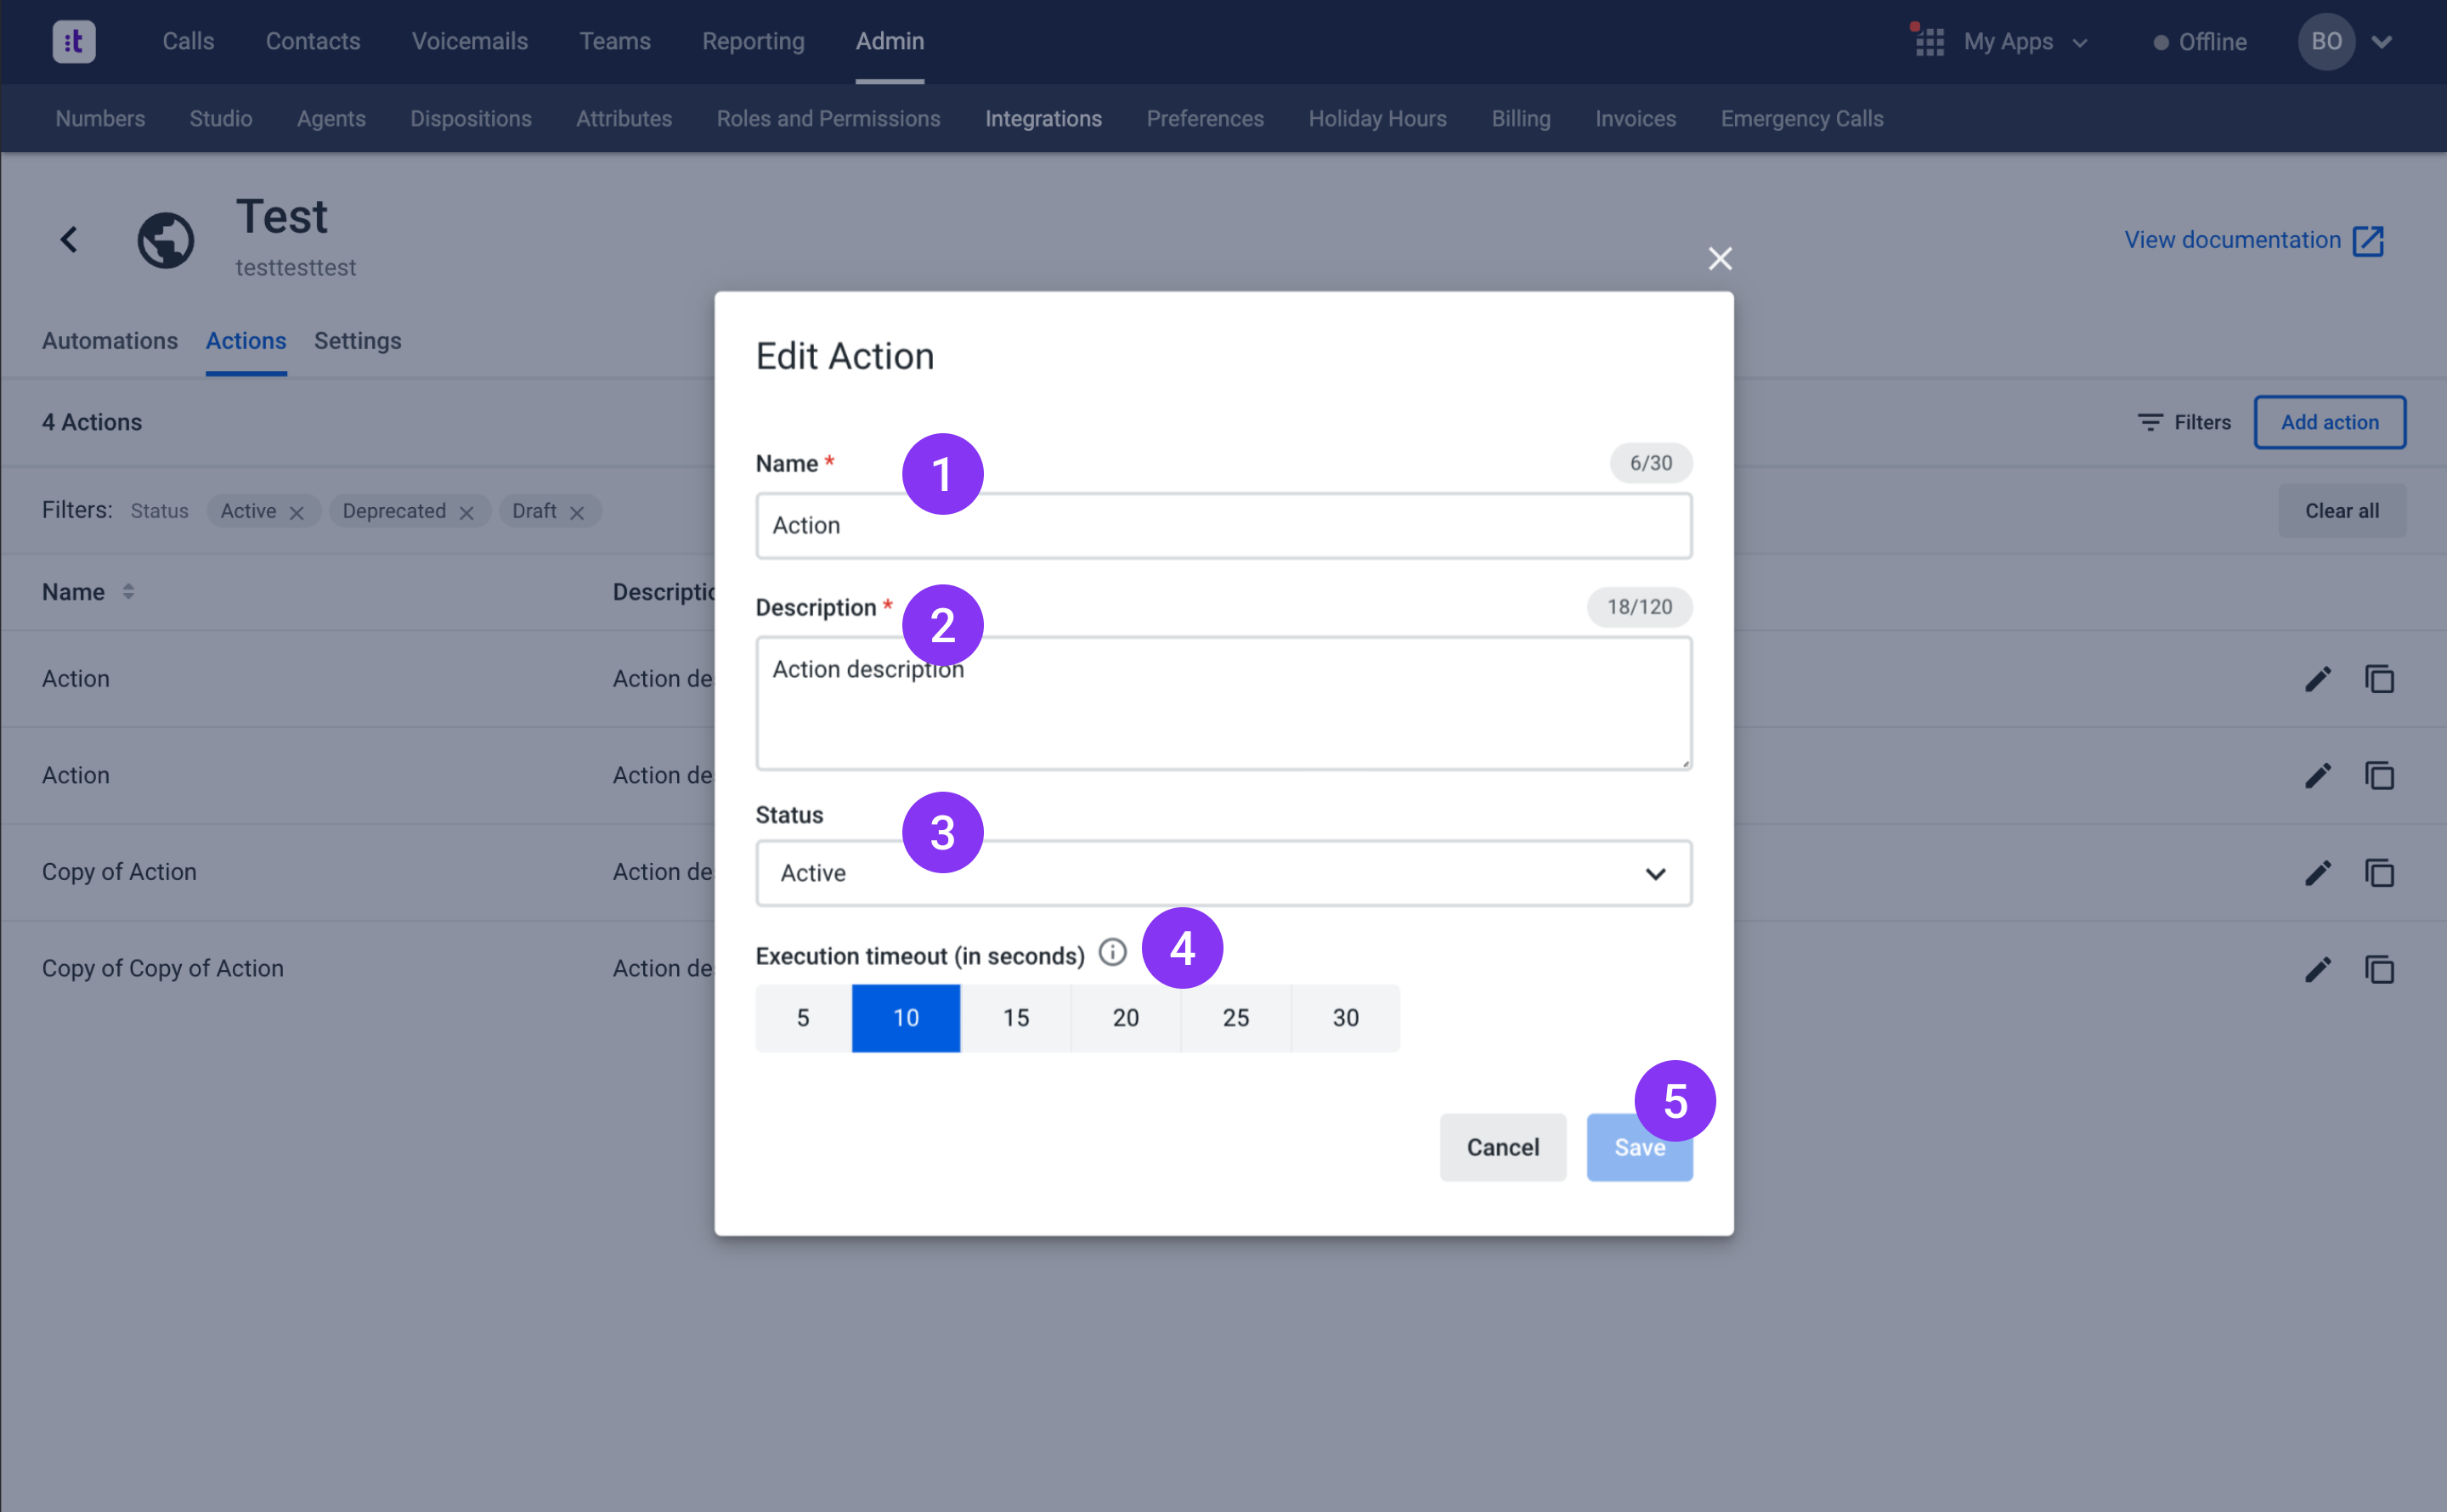Select 5 seconds execution timeout

coord(803,1018)
